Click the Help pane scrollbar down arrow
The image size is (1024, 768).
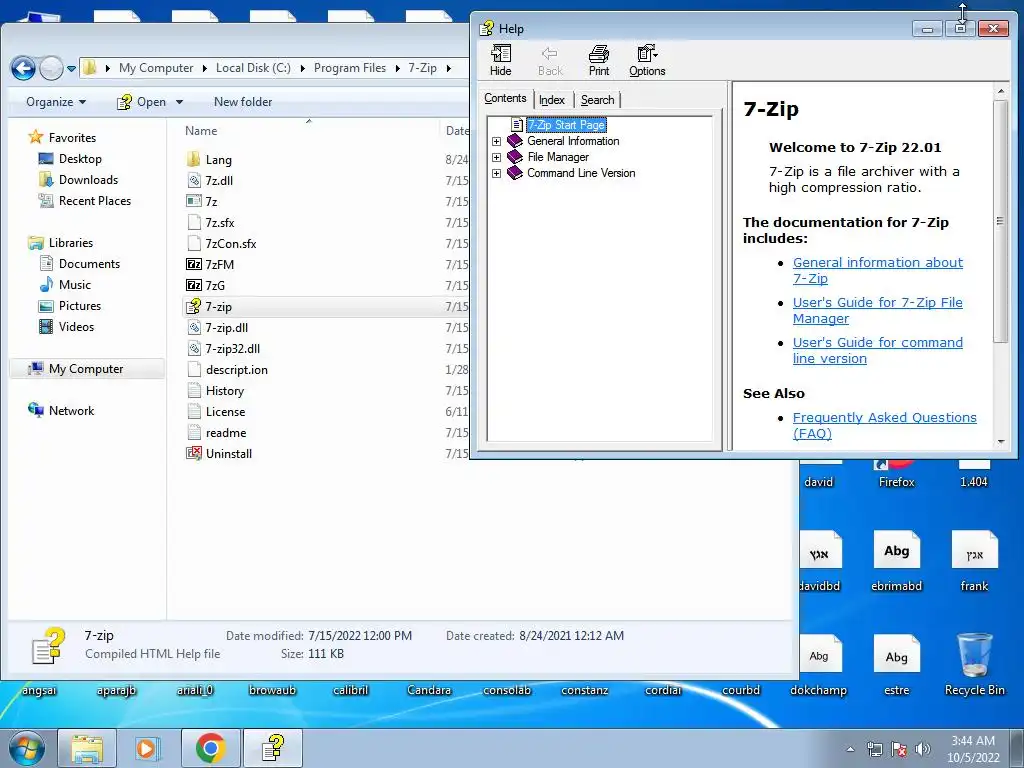pos(1000,442)
